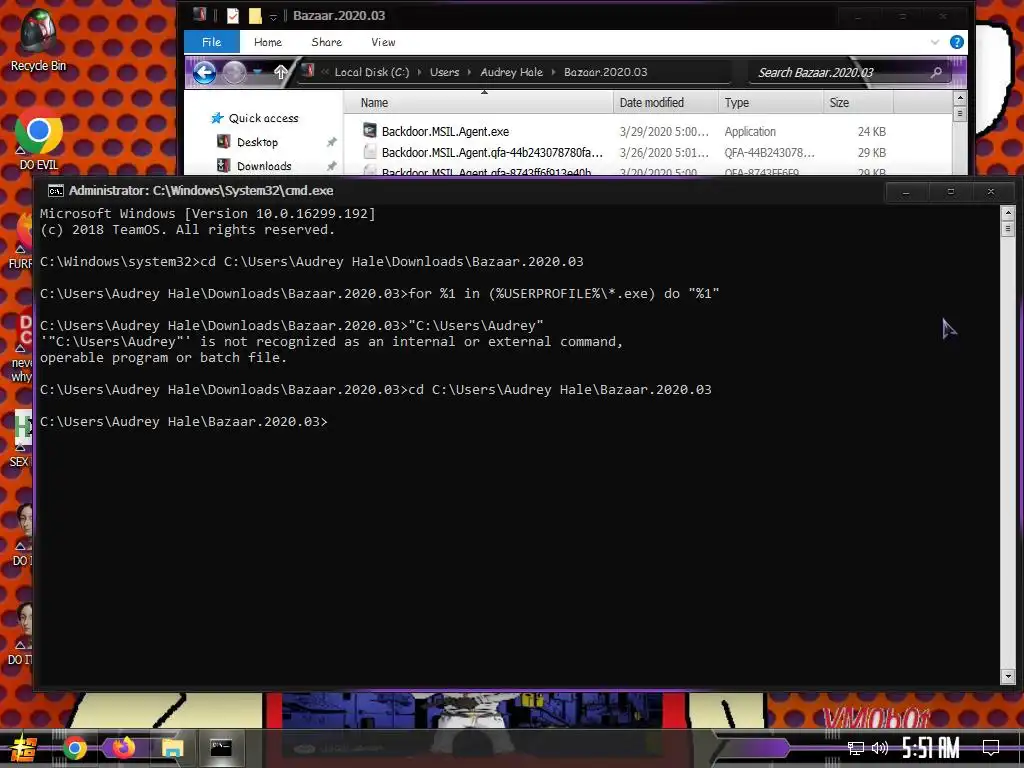Click the Start button on taskbar
1024x768 pixels.
pyautogui.click(x=23, y=748)
